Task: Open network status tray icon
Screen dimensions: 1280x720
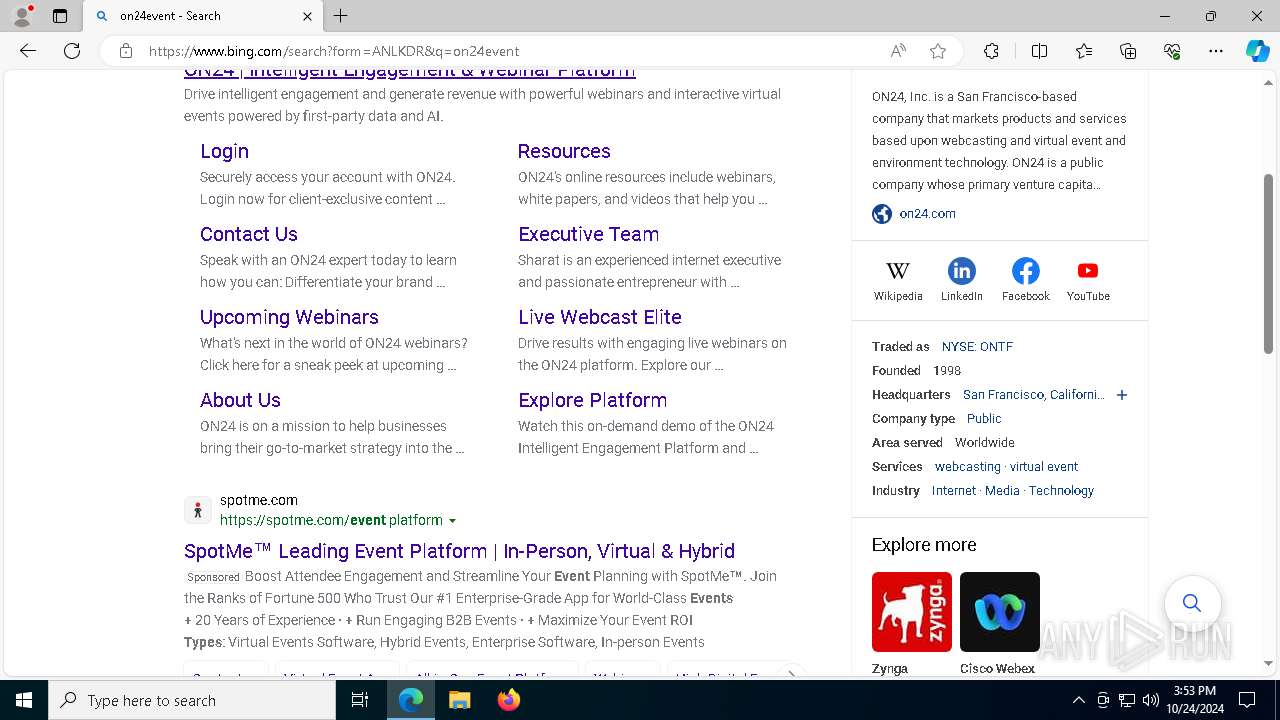Action: pyautogui.click(x=1126, y=700)
